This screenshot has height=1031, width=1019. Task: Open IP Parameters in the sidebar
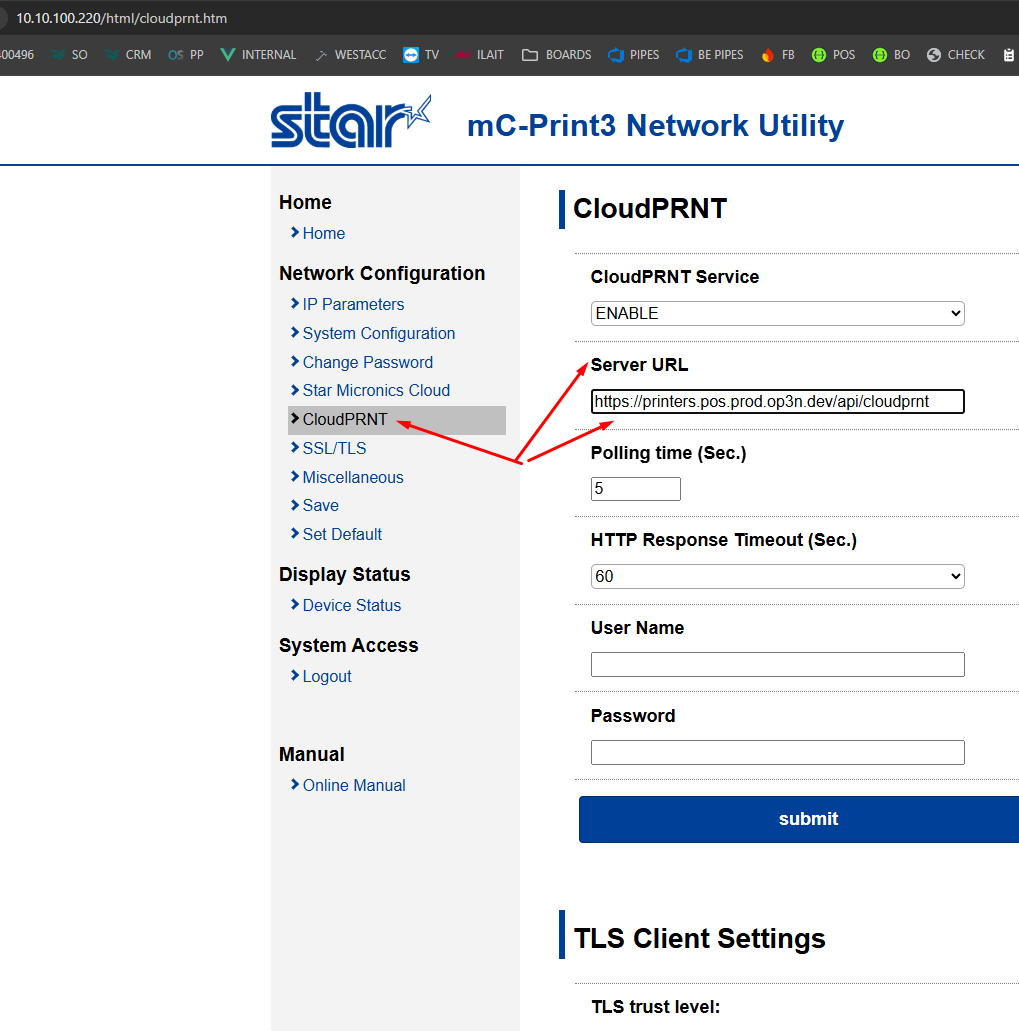(353, 304)
